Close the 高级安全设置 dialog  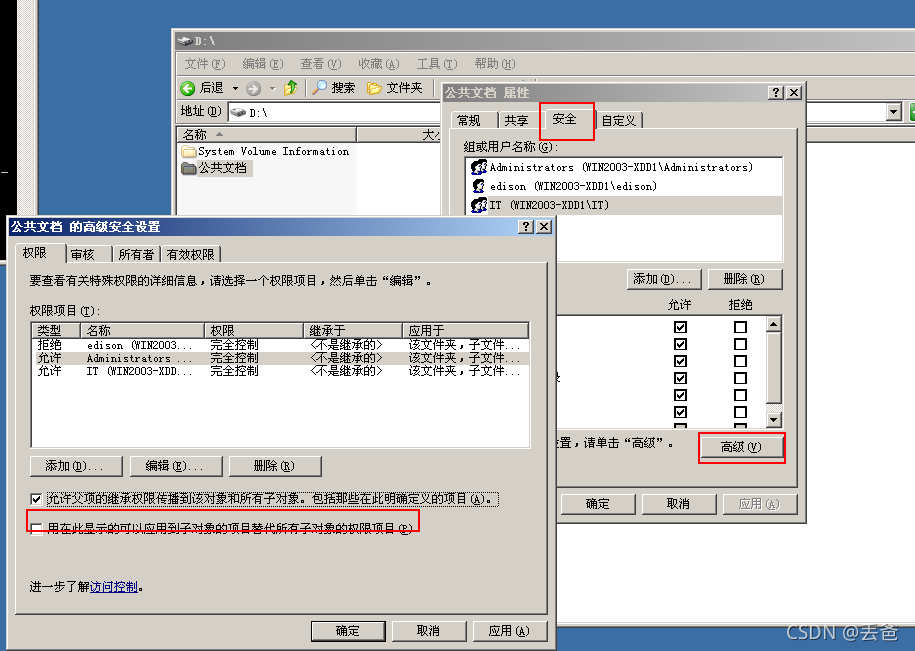(544, 226)
